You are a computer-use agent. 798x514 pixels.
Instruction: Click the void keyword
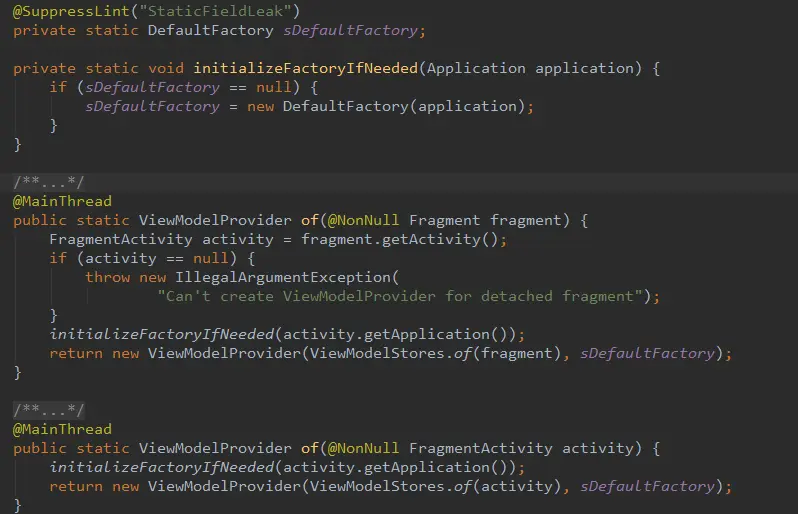click(166, 68)
